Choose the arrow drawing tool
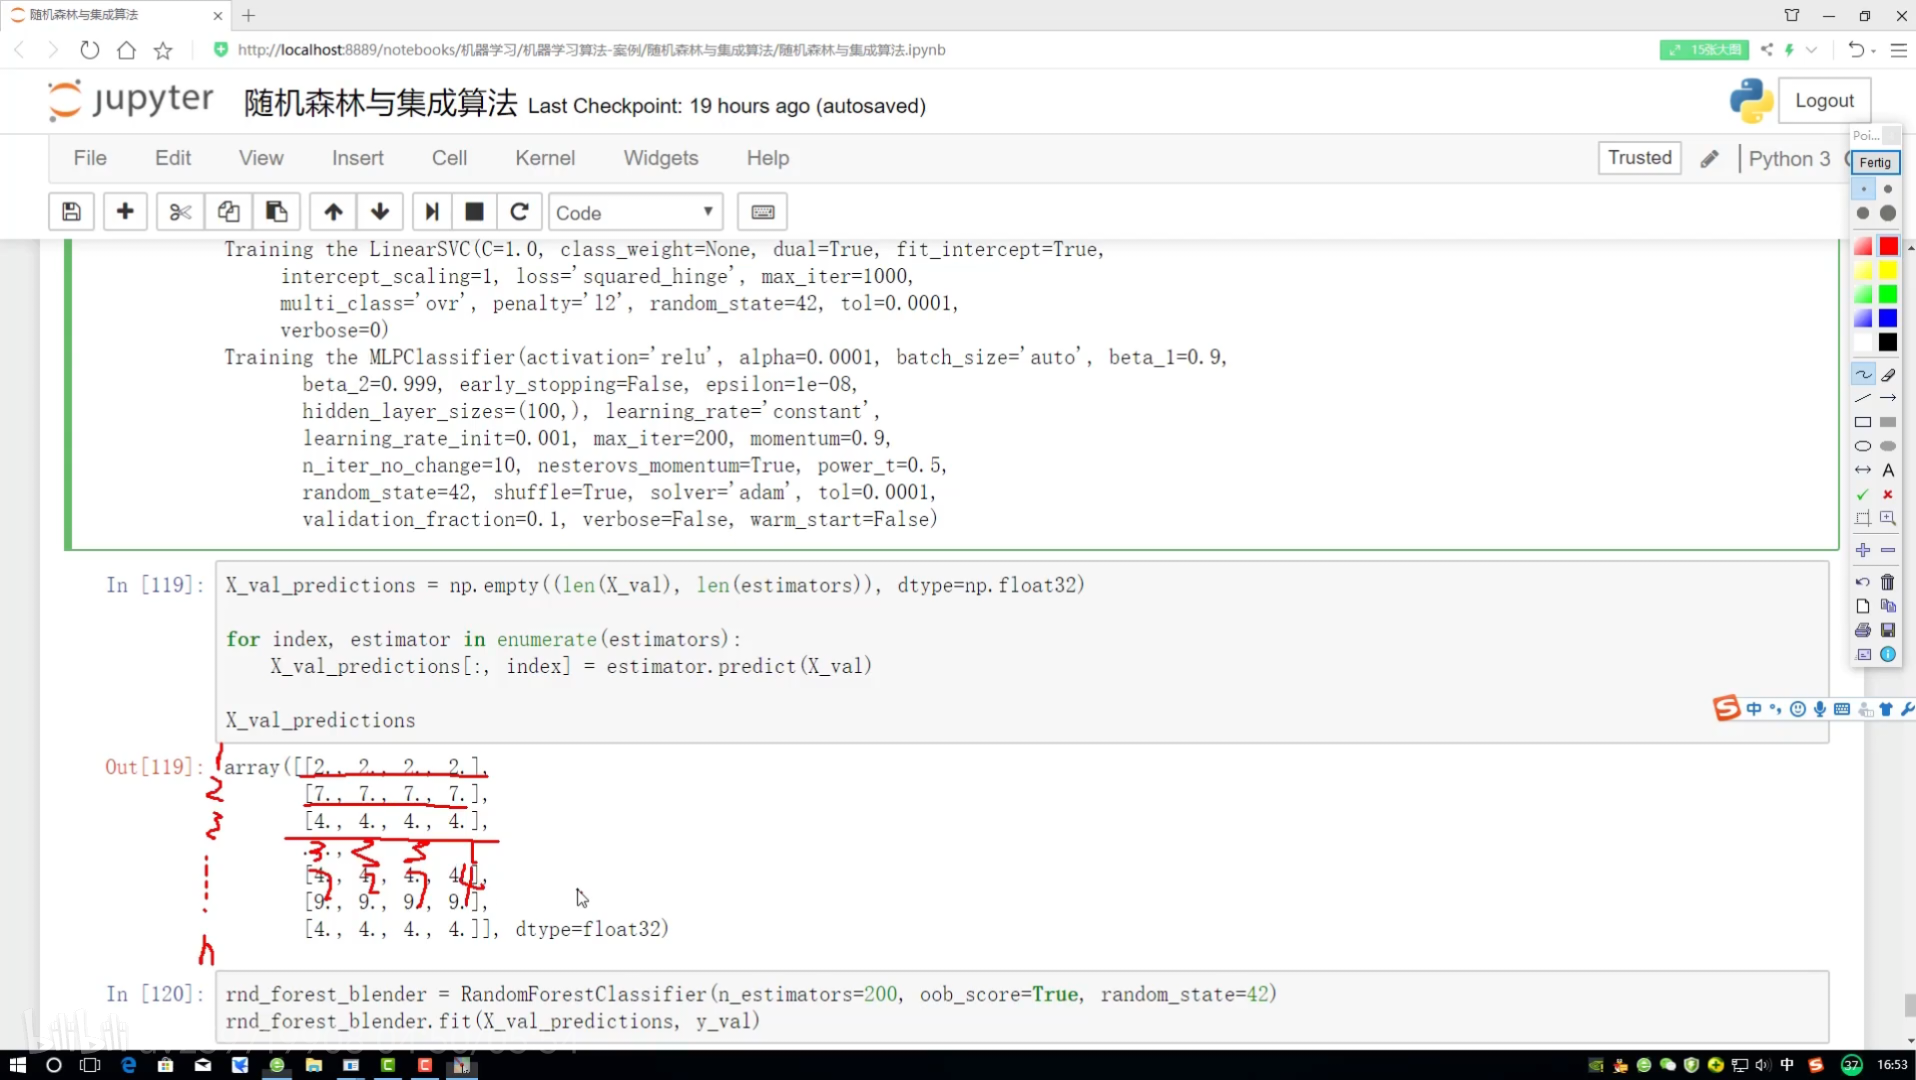1916x1080 pixels. point(1888,398)
